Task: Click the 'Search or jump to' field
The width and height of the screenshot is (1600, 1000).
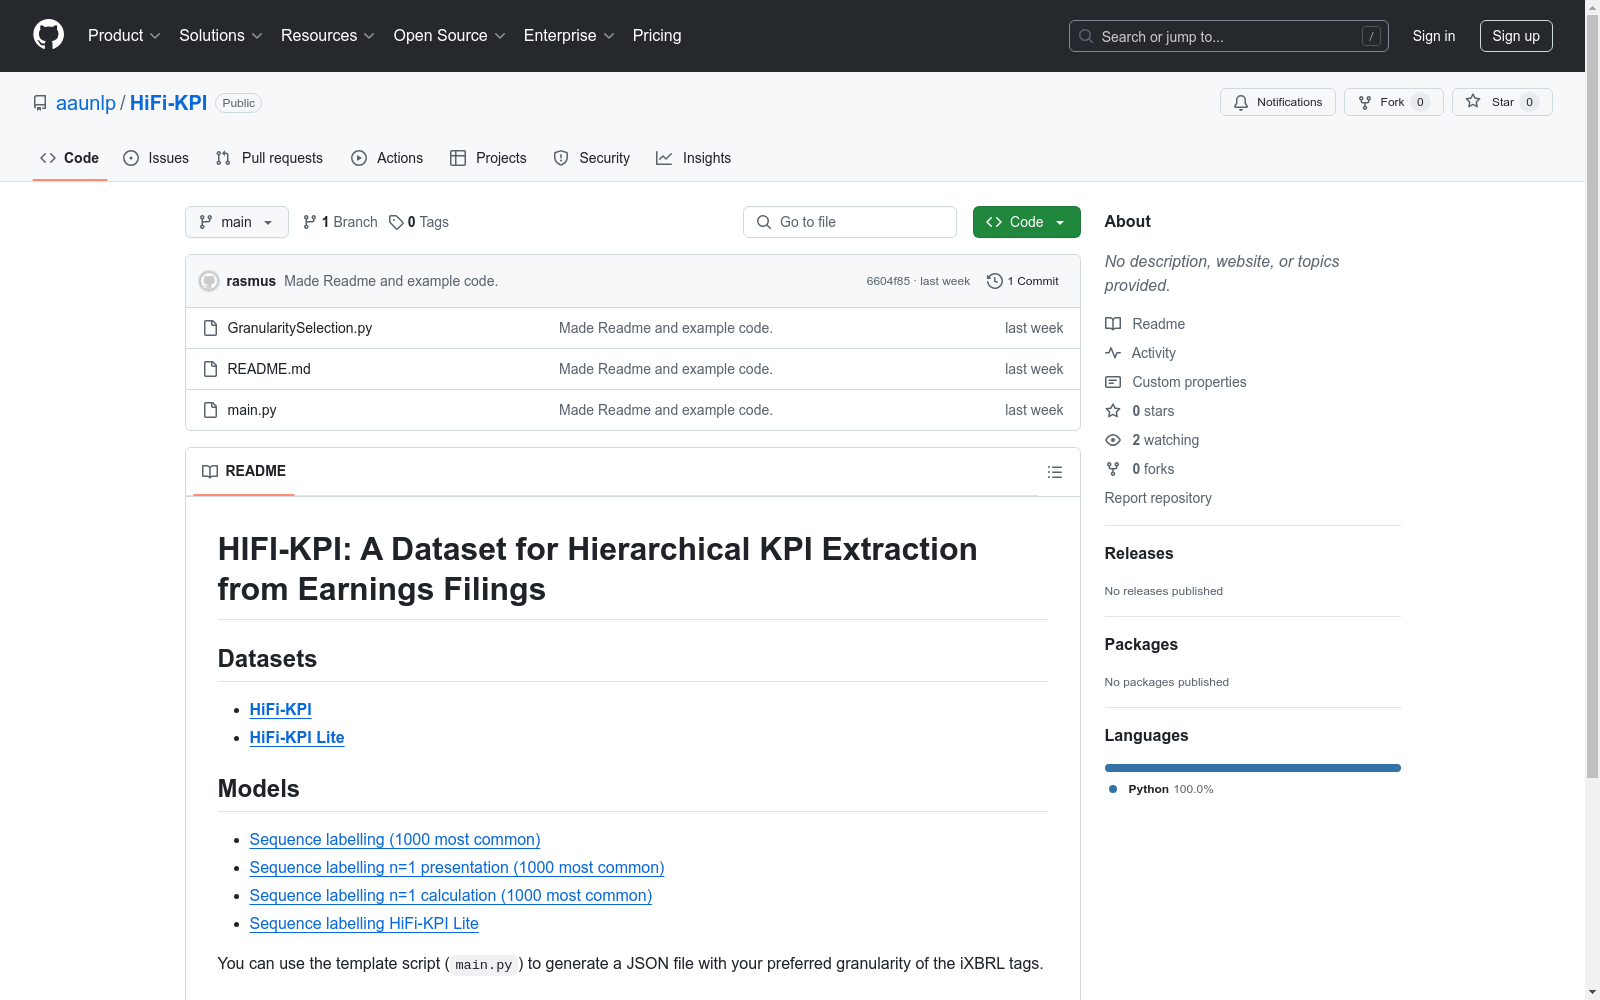Action: click(x=1228, y=36)
